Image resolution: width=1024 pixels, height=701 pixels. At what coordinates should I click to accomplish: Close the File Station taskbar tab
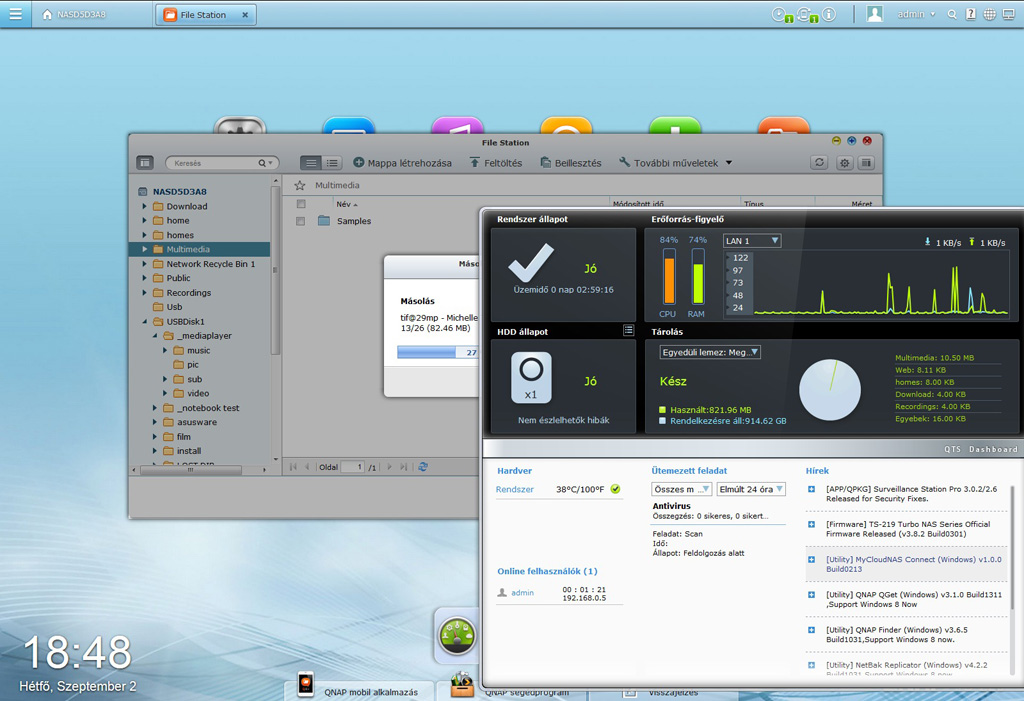click(x=245, y=14)
